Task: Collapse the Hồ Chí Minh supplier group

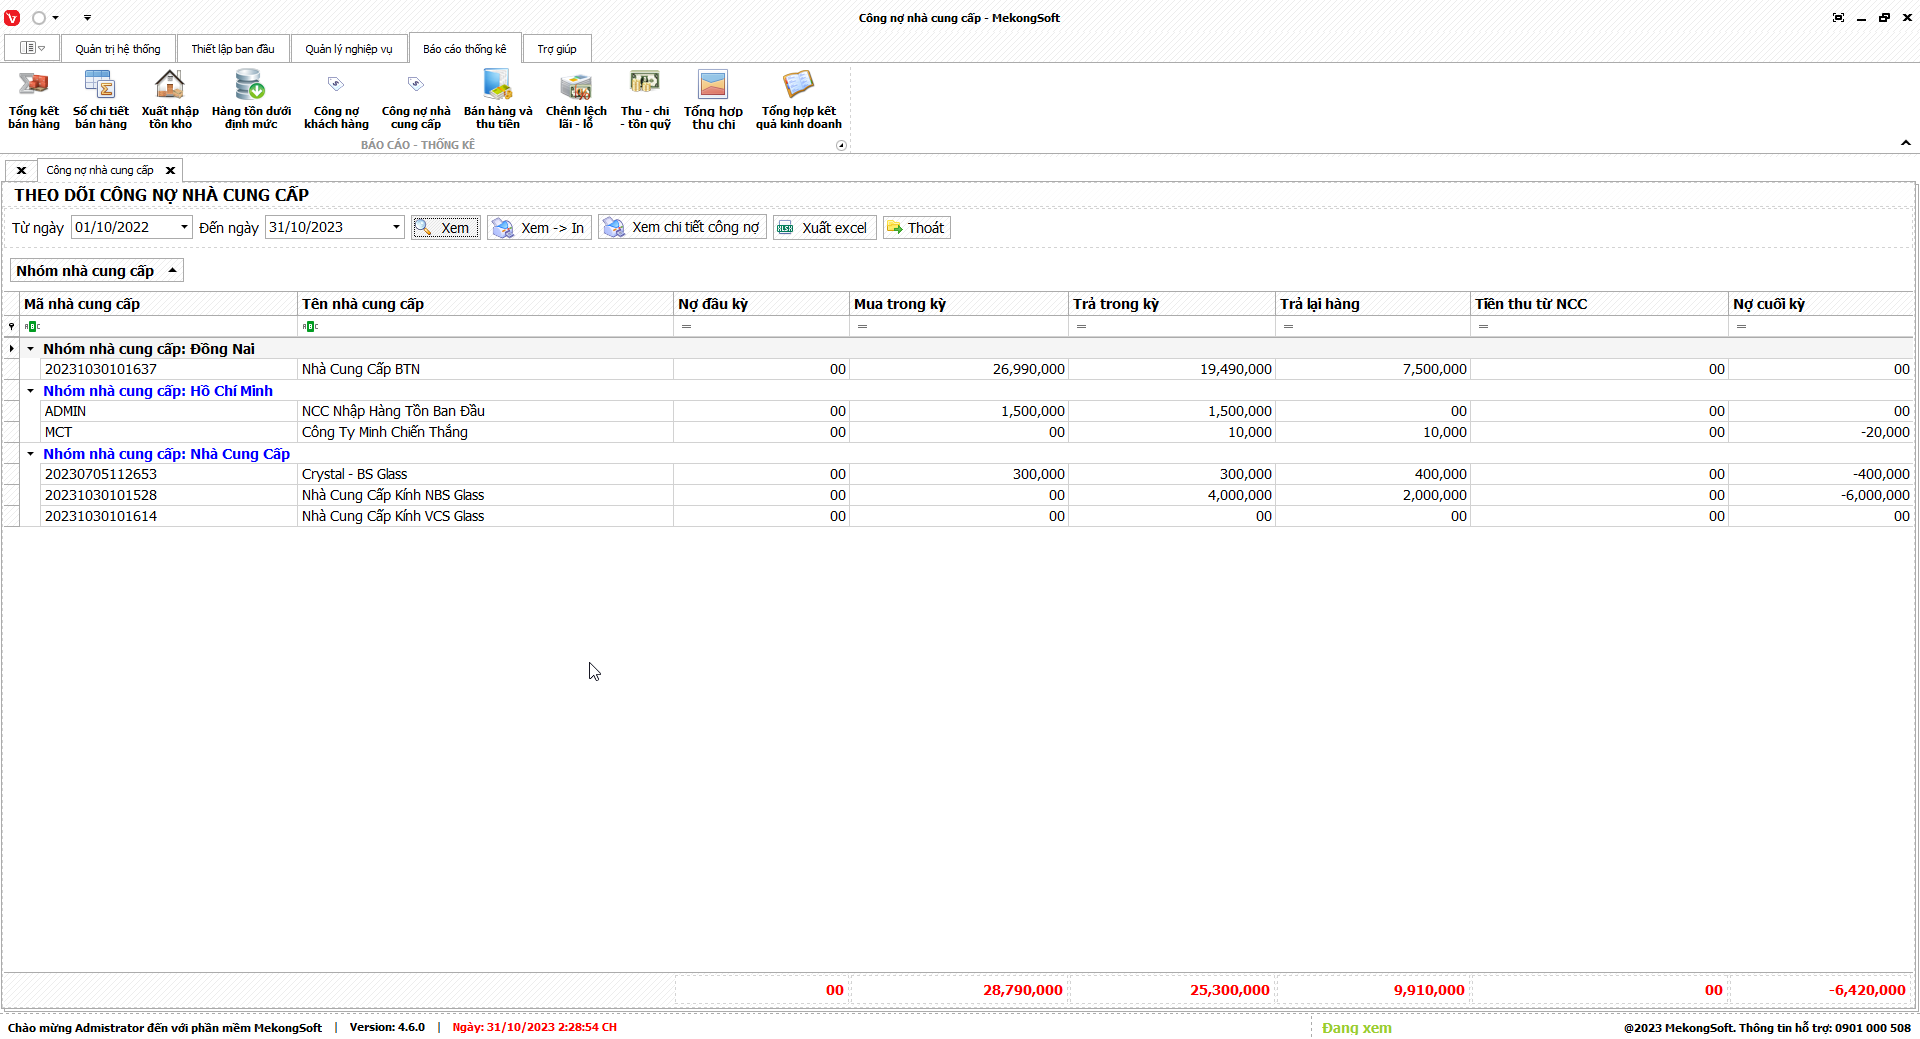Action: pos(31,391)
